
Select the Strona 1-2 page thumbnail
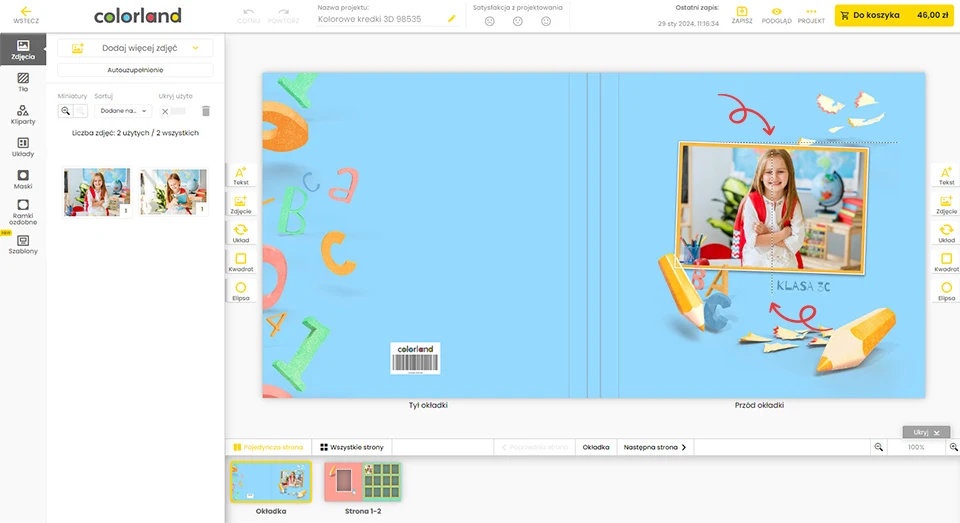tap(362, 482)
